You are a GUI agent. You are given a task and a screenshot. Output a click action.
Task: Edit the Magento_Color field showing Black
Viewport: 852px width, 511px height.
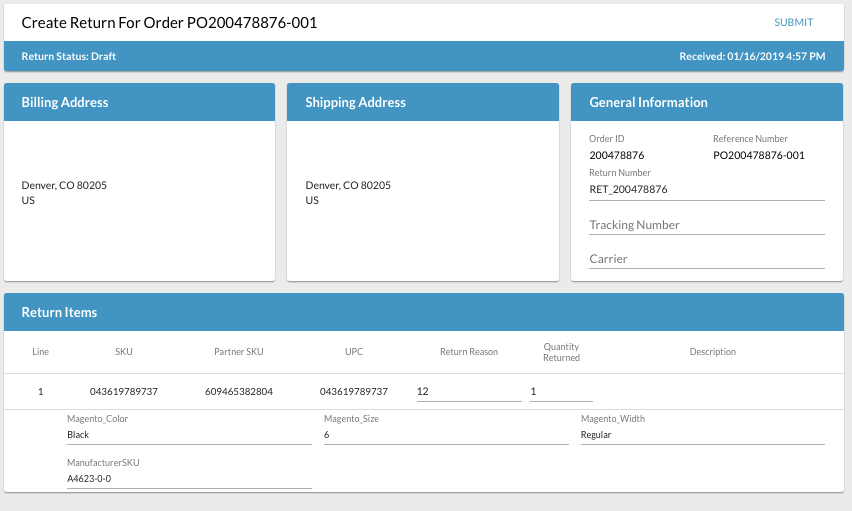[189, 435]
